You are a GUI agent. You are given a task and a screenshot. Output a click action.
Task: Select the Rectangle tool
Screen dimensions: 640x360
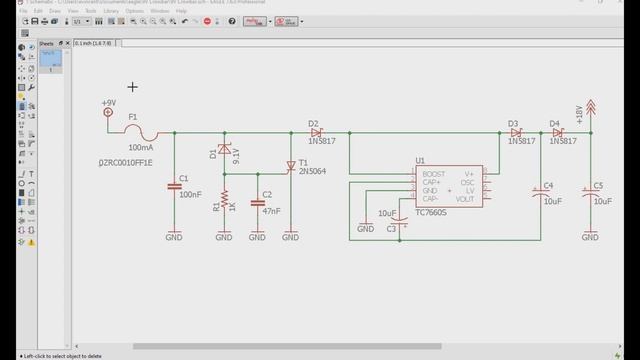22,193
